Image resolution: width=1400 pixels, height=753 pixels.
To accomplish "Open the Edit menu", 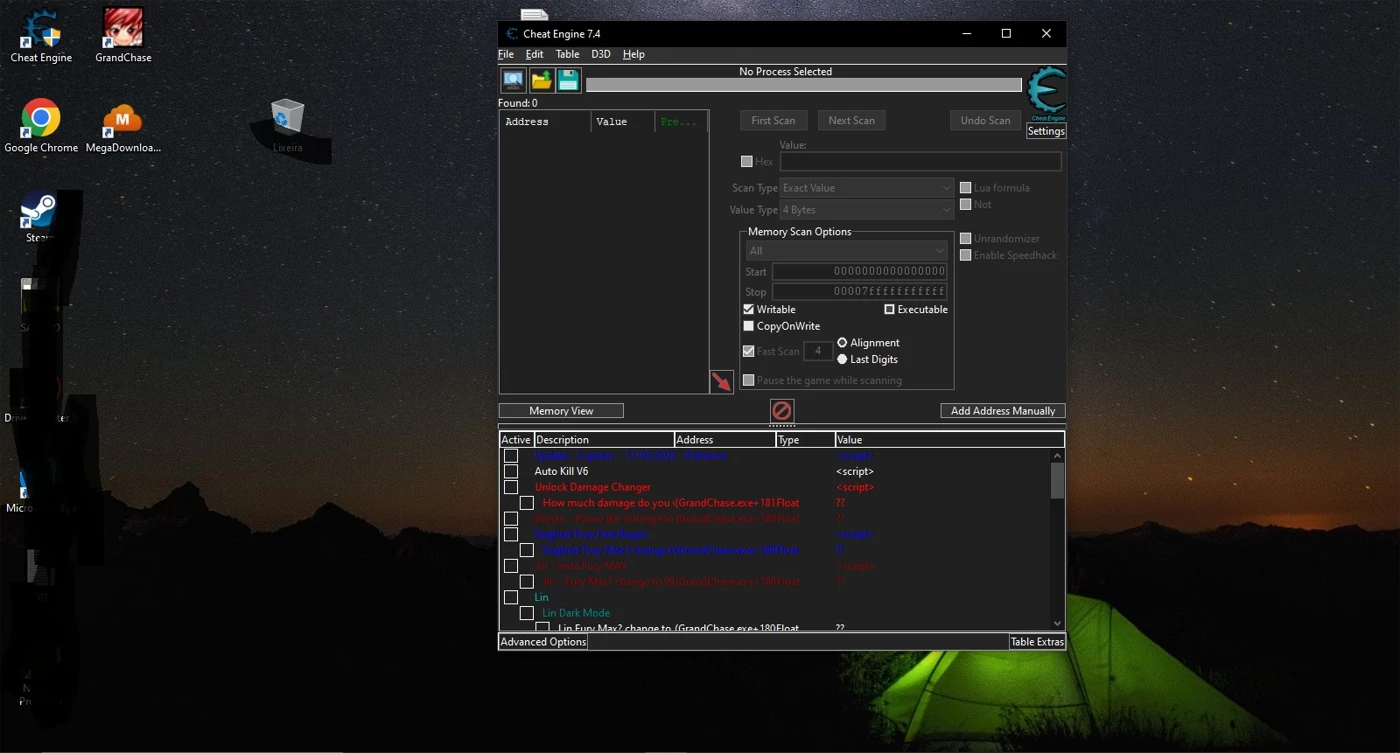I will coord(535,54).
